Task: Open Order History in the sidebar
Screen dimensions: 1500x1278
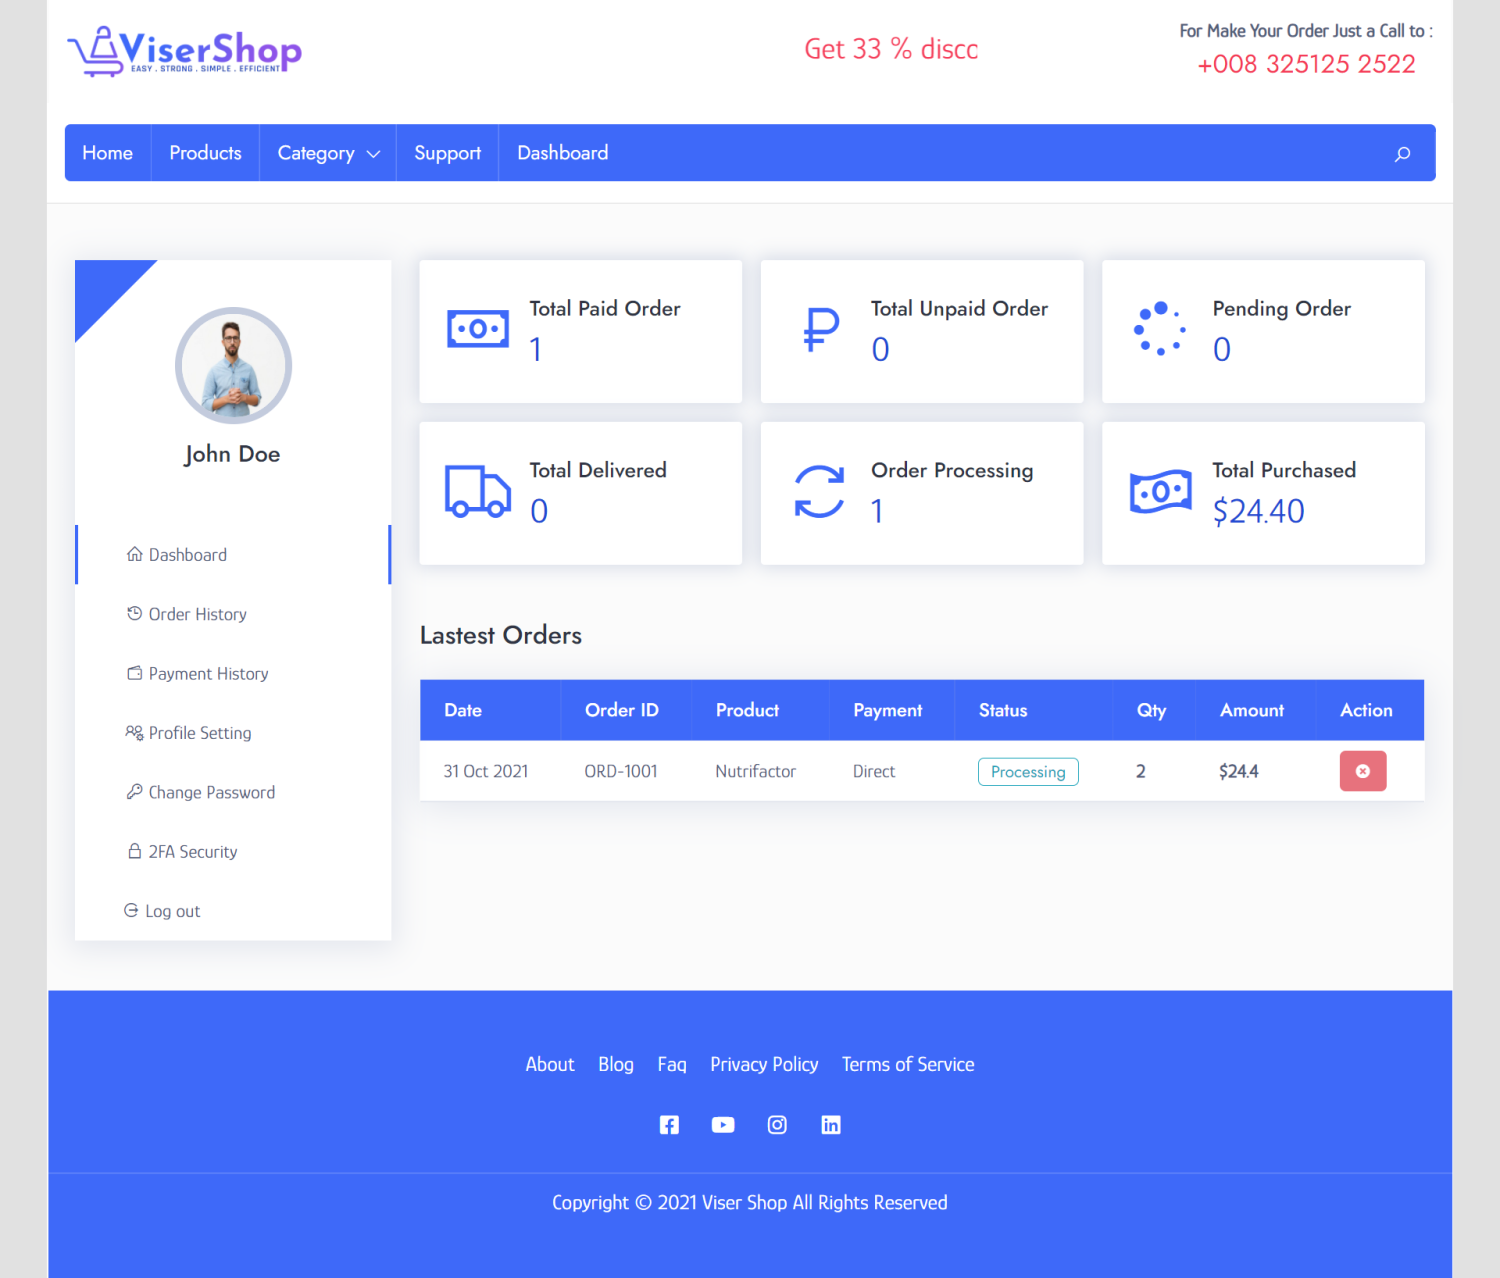Action: pyautogui.click(x=197, y=614)
